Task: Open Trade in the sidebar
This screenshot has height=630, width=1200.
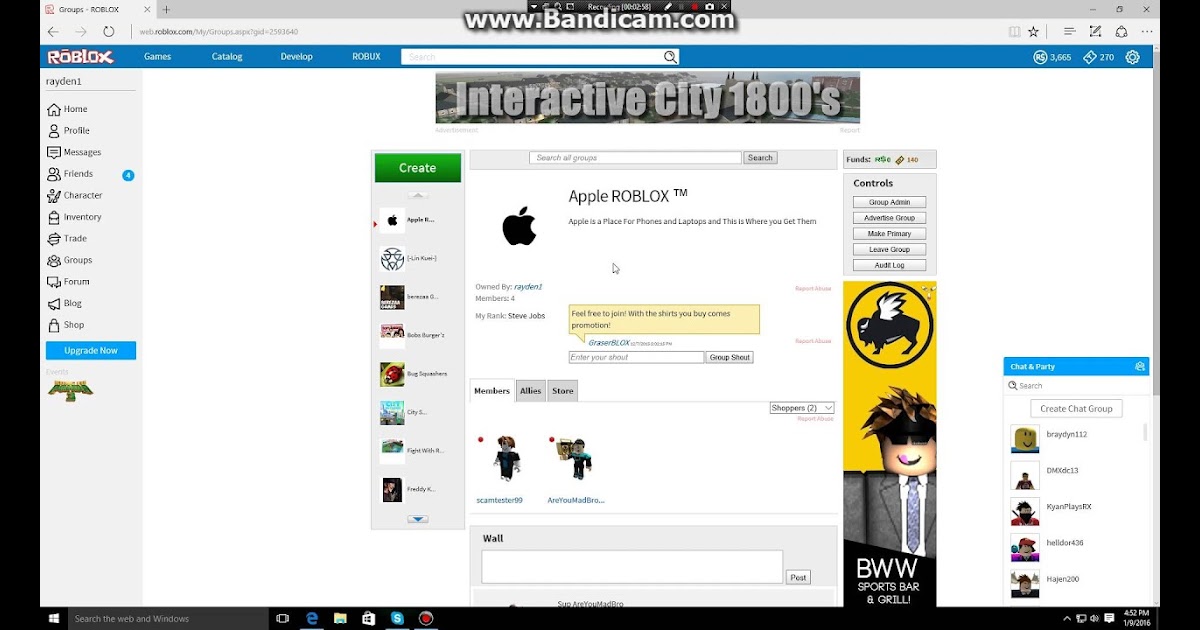Action: [67, 239]
